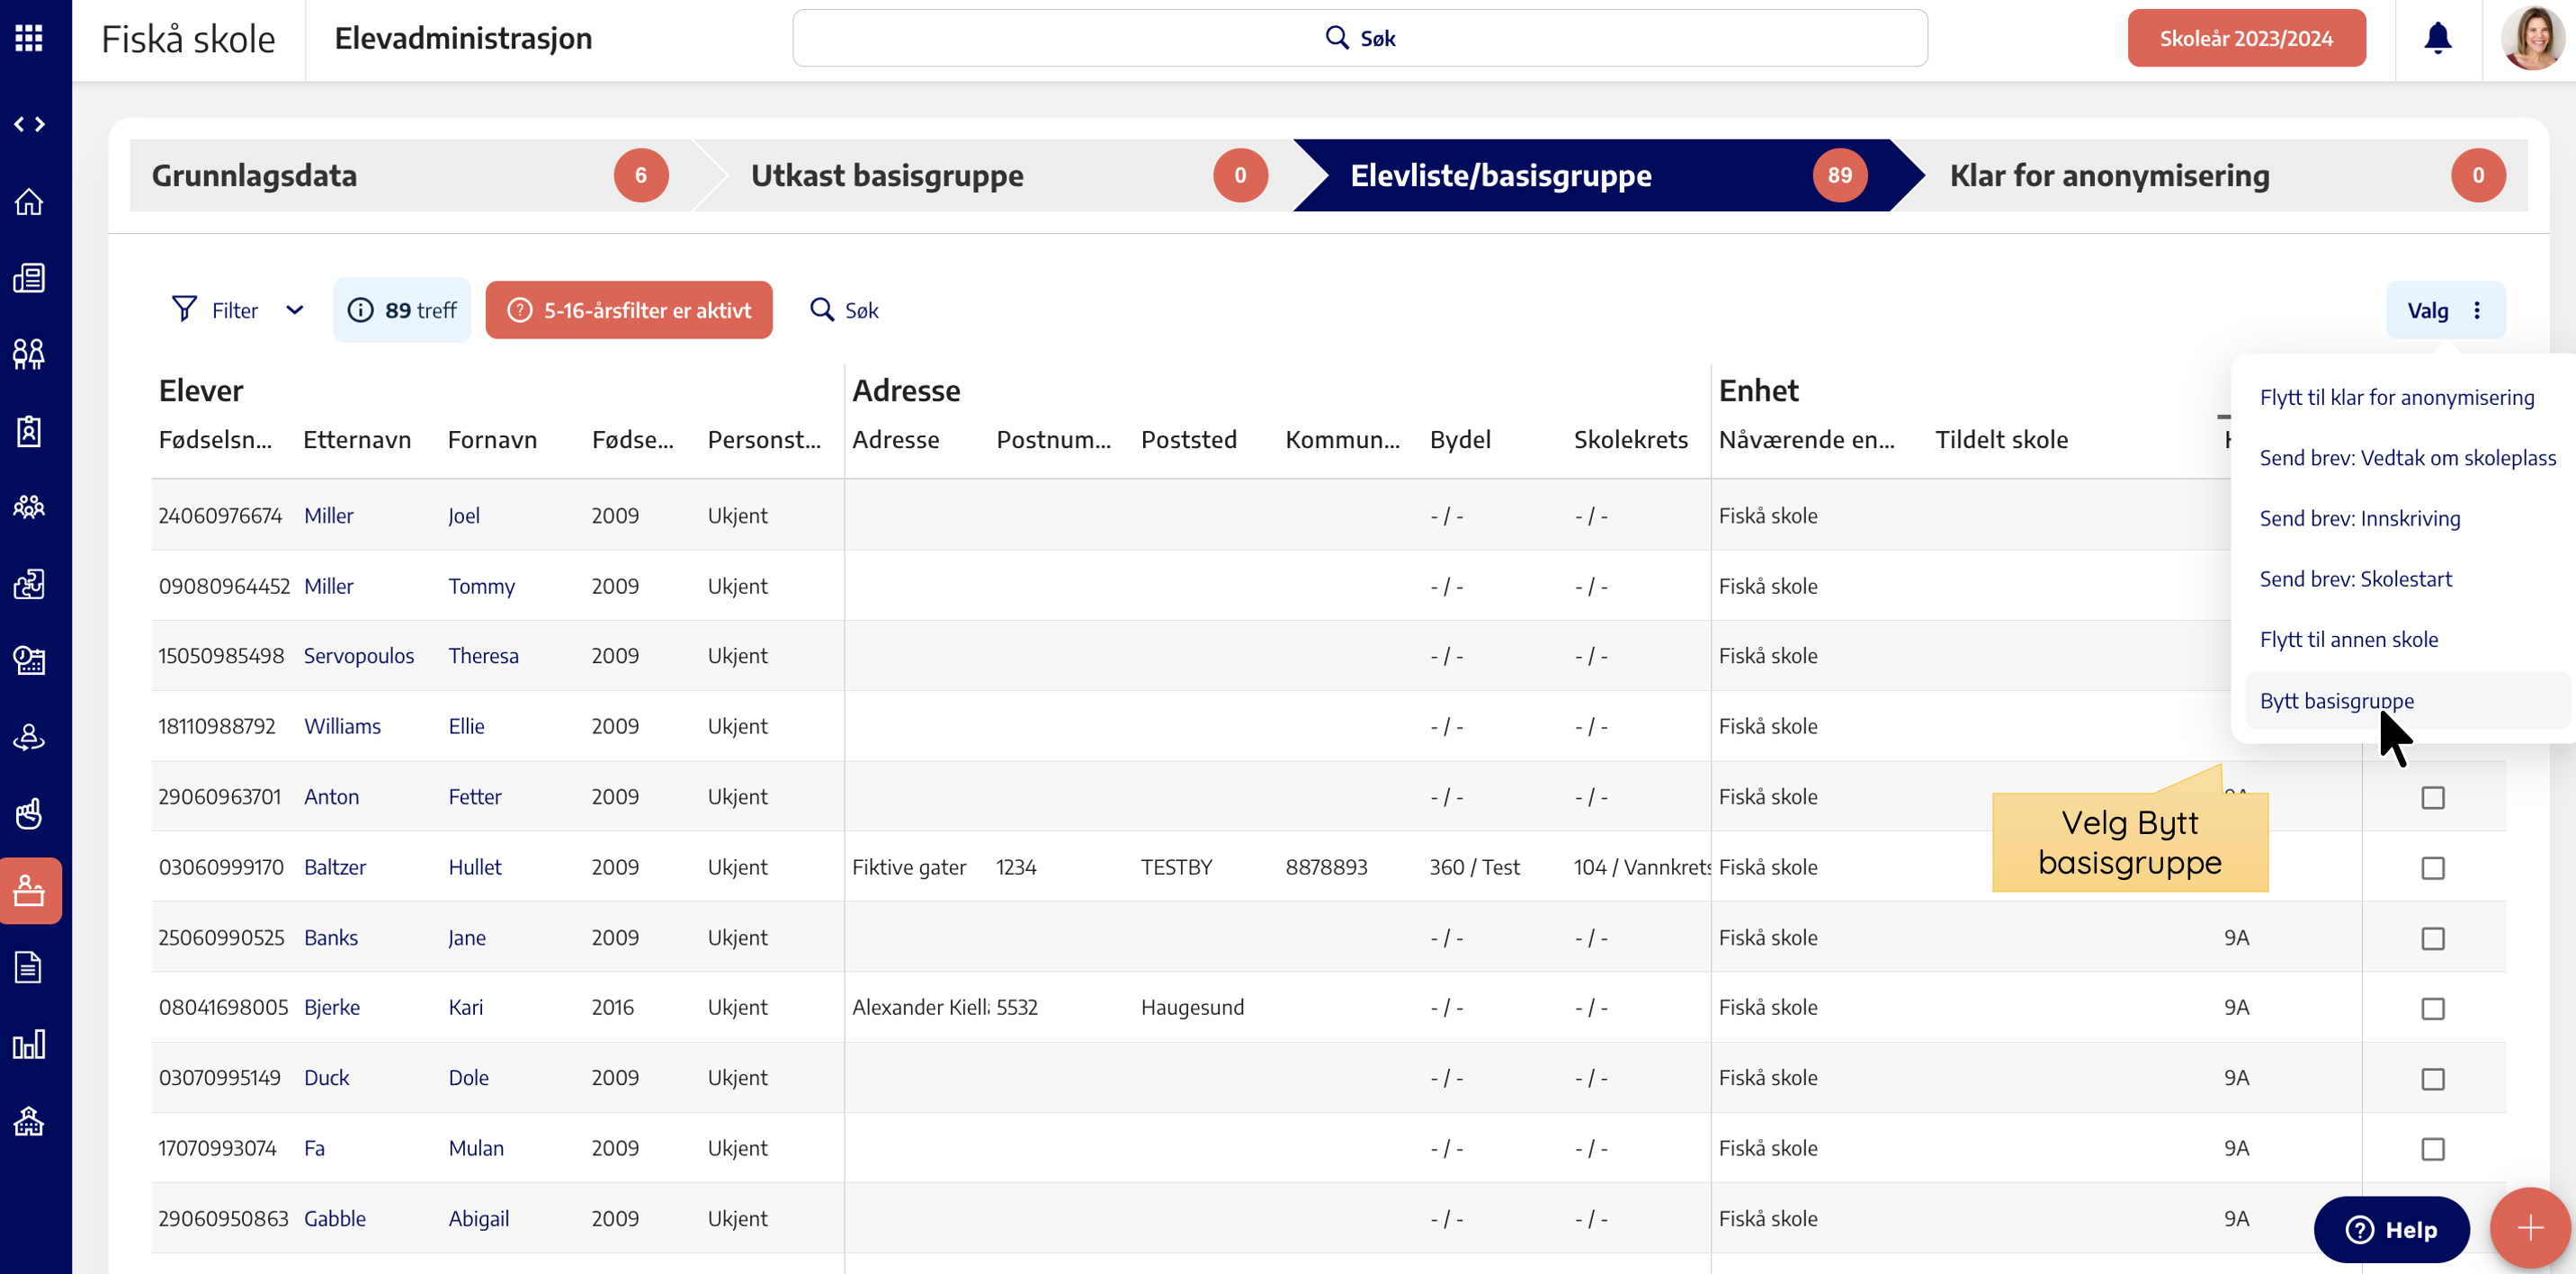Choose Send brev: Innskriving menu item
Viewport: 2576px width, 1274px height.
pyautogui.click(x=2359, y=518)
